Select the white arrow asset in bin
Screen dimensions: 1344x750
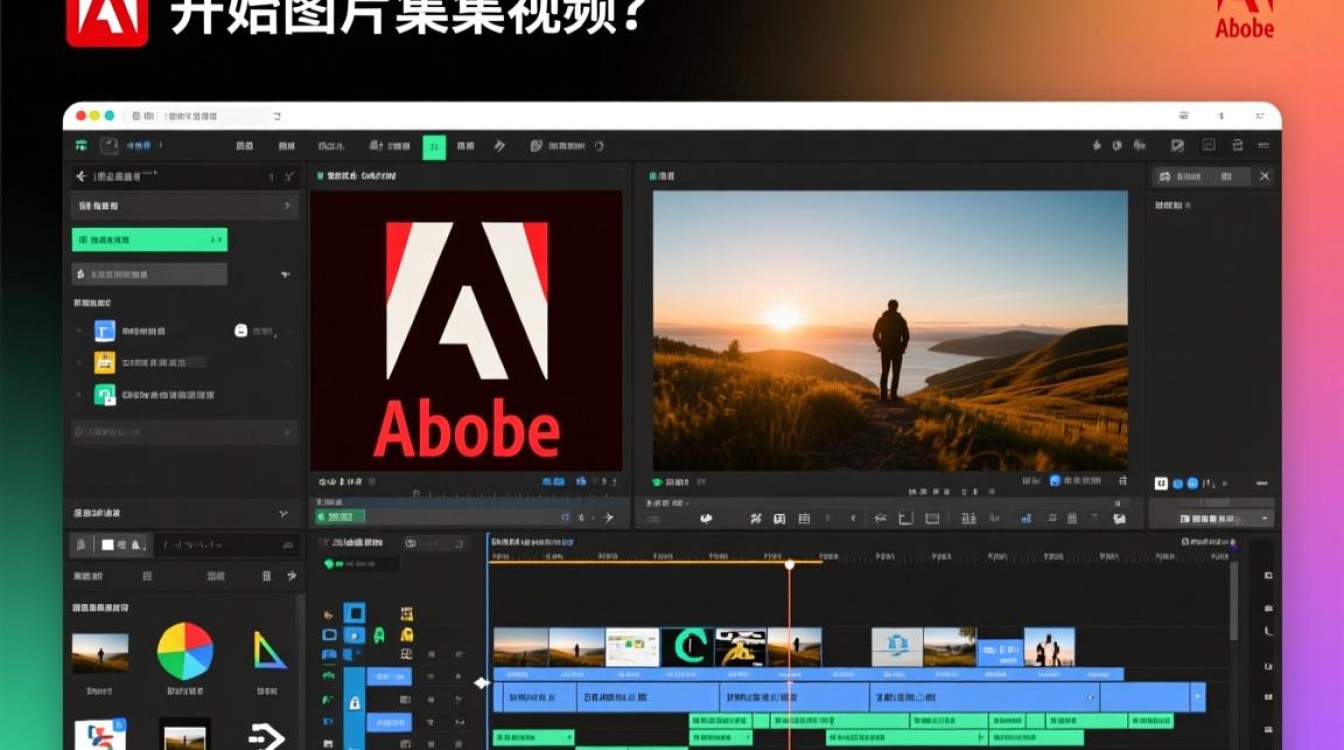(x=267, y=737)
